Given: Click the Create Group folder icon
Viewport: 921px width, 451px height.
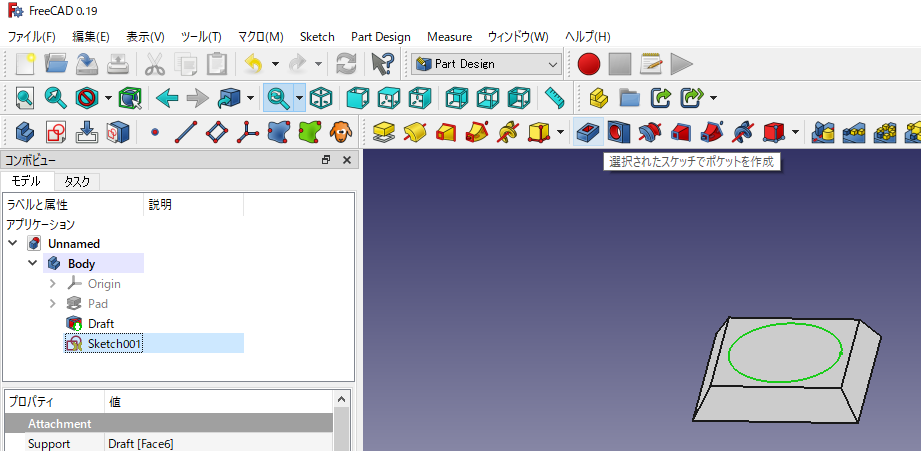Looking at the screenshot, I should pyautogui.click(x=629, y=98).
